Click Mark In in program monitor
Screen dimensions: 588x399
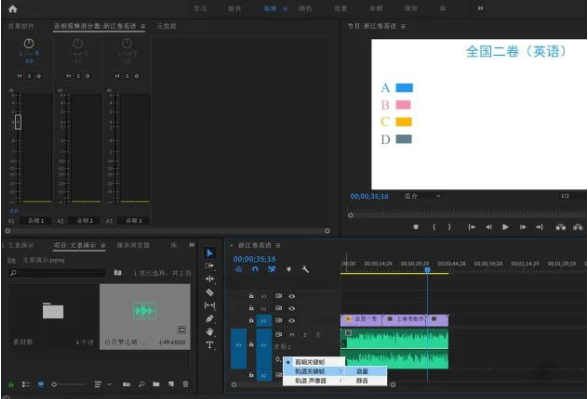coord(434,227)
